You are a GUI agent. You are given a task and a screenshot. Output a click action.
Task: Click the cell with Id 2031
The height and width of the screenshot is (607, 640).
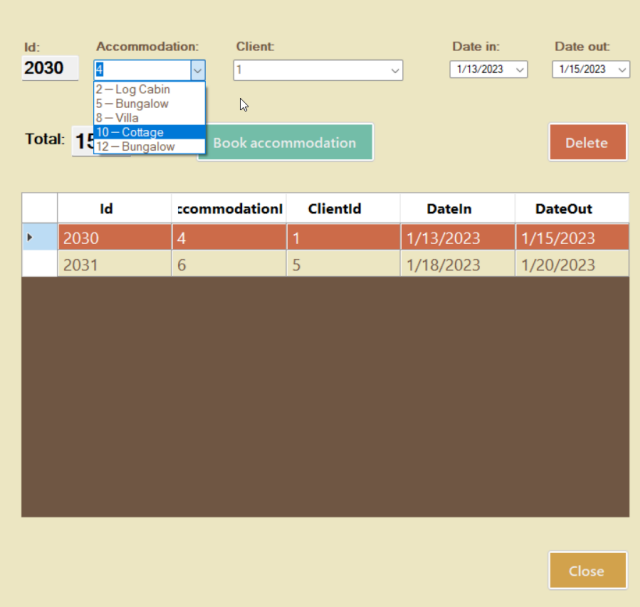(x=115, y=264)
